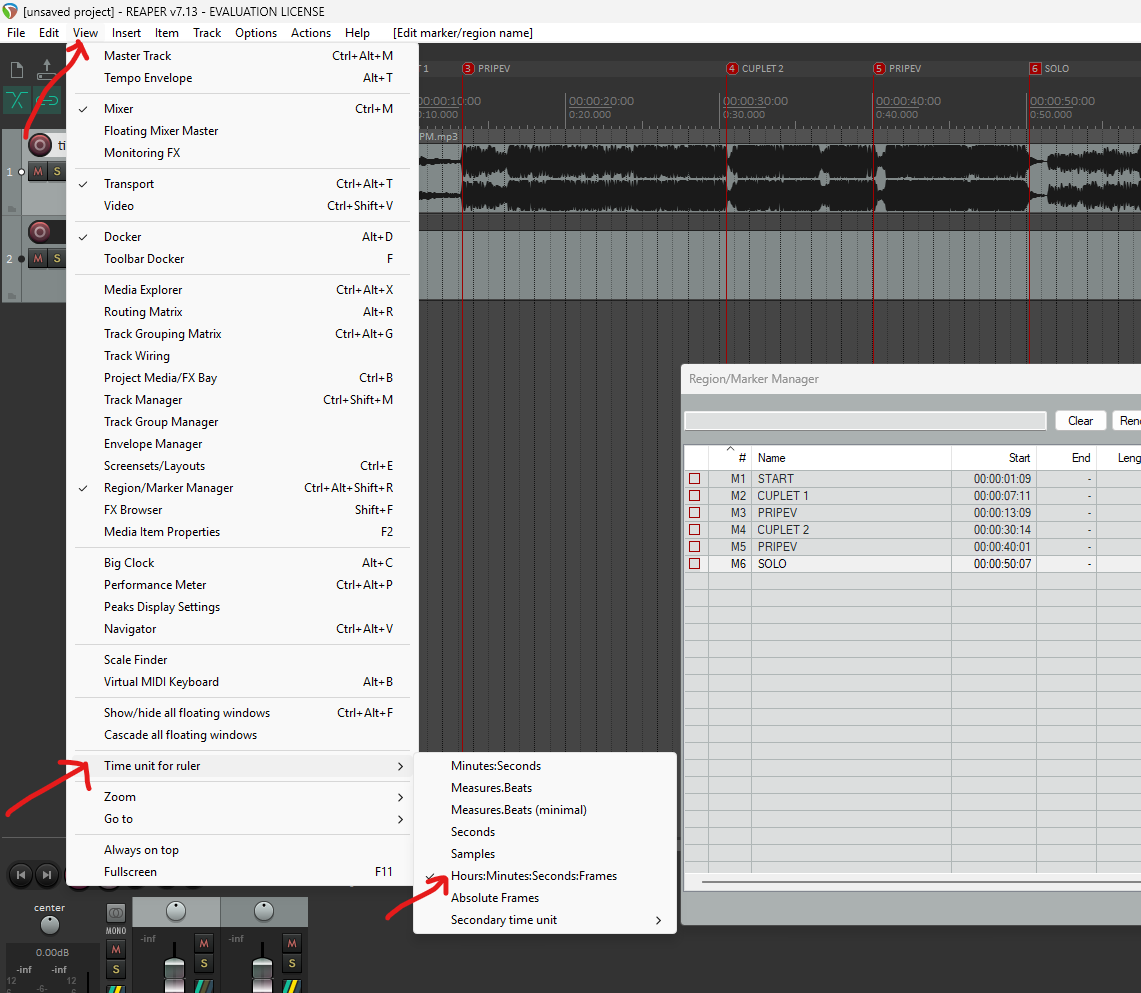This screenshot has height=993, width=1141.
Task: Go to project start transport button
Action: pos(21,874)
